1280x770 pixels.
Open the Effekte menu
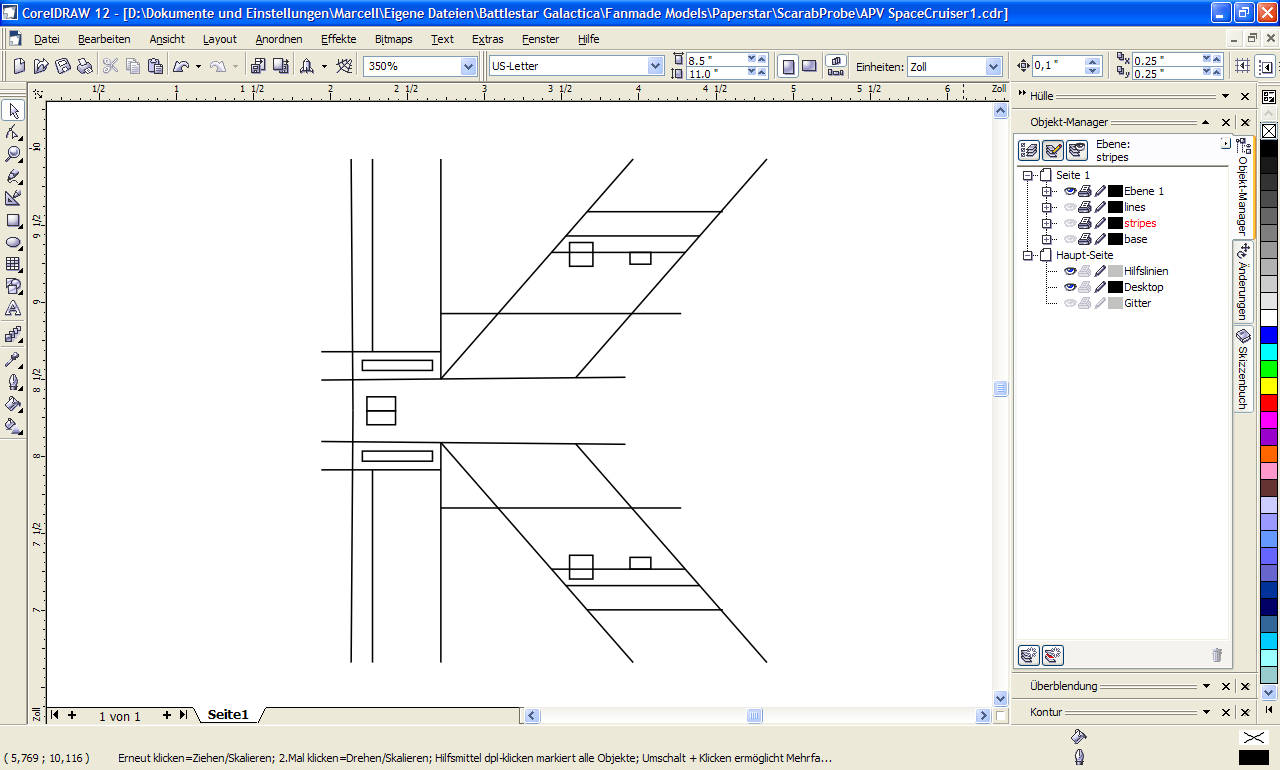339,39
